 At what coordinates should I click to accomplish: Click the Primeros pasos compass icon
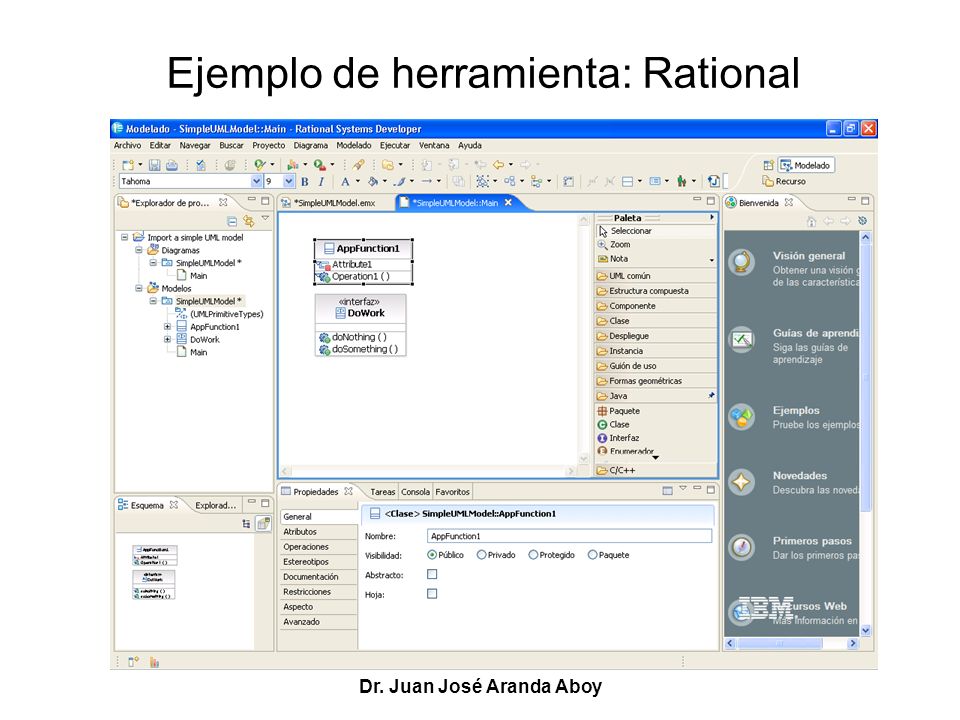[741, 547]
